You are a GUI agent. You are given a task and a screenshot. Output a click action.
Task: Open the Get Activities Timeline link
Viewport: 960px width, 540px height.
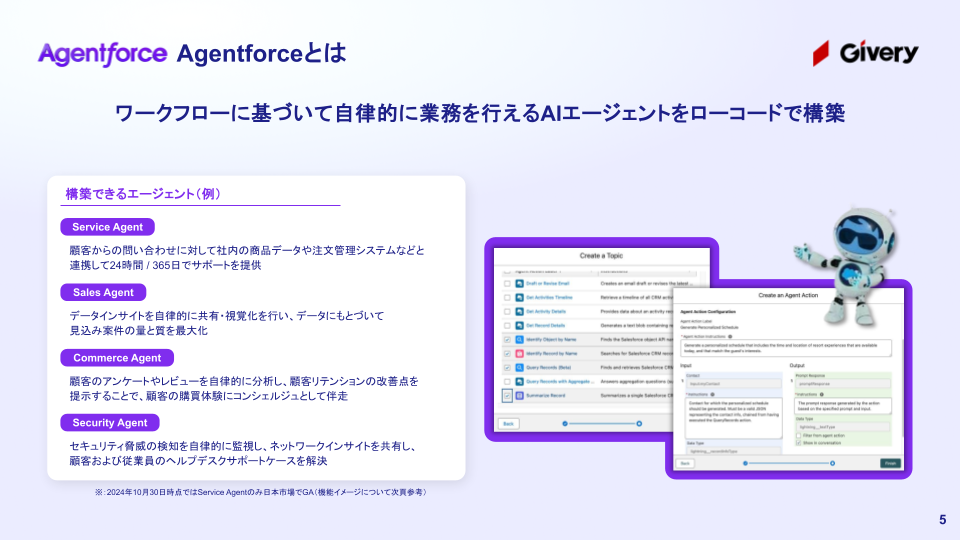coord(549,298)
